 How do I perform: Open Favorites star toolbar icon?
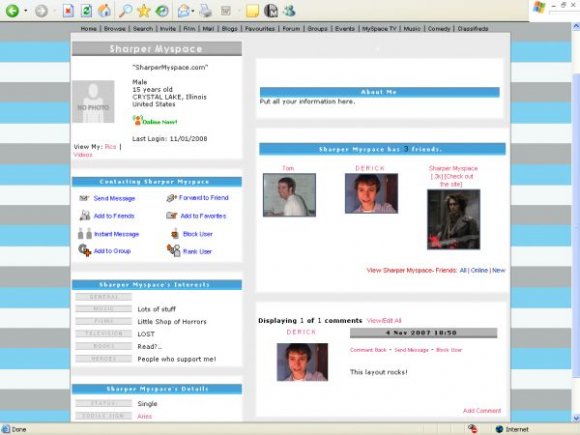point(144,11)
